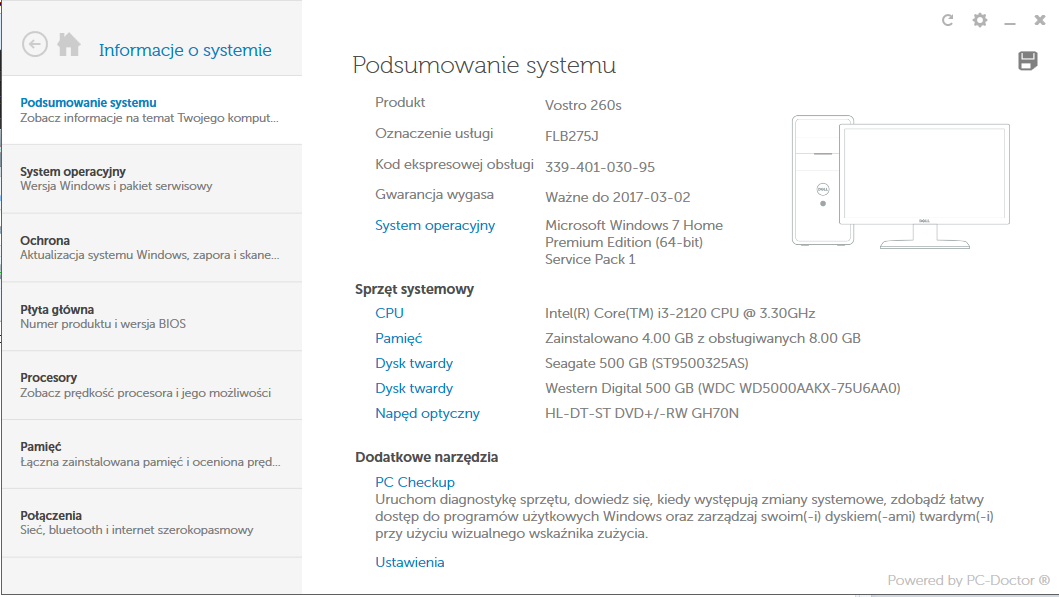
Task: Open the System operacyjny sidebar section
Action: (x=152, y=179)
